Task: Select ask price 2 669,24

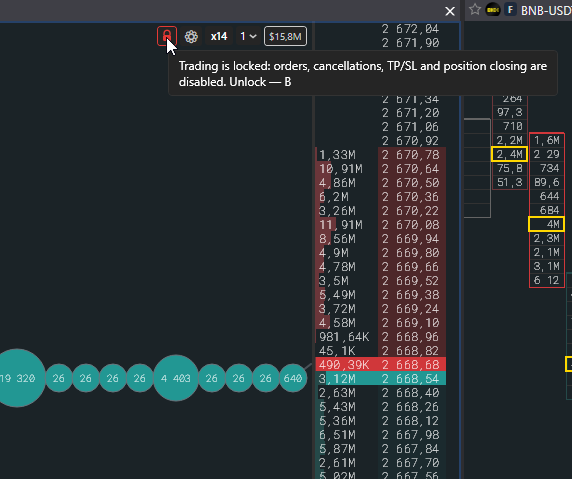Action: 411,309
